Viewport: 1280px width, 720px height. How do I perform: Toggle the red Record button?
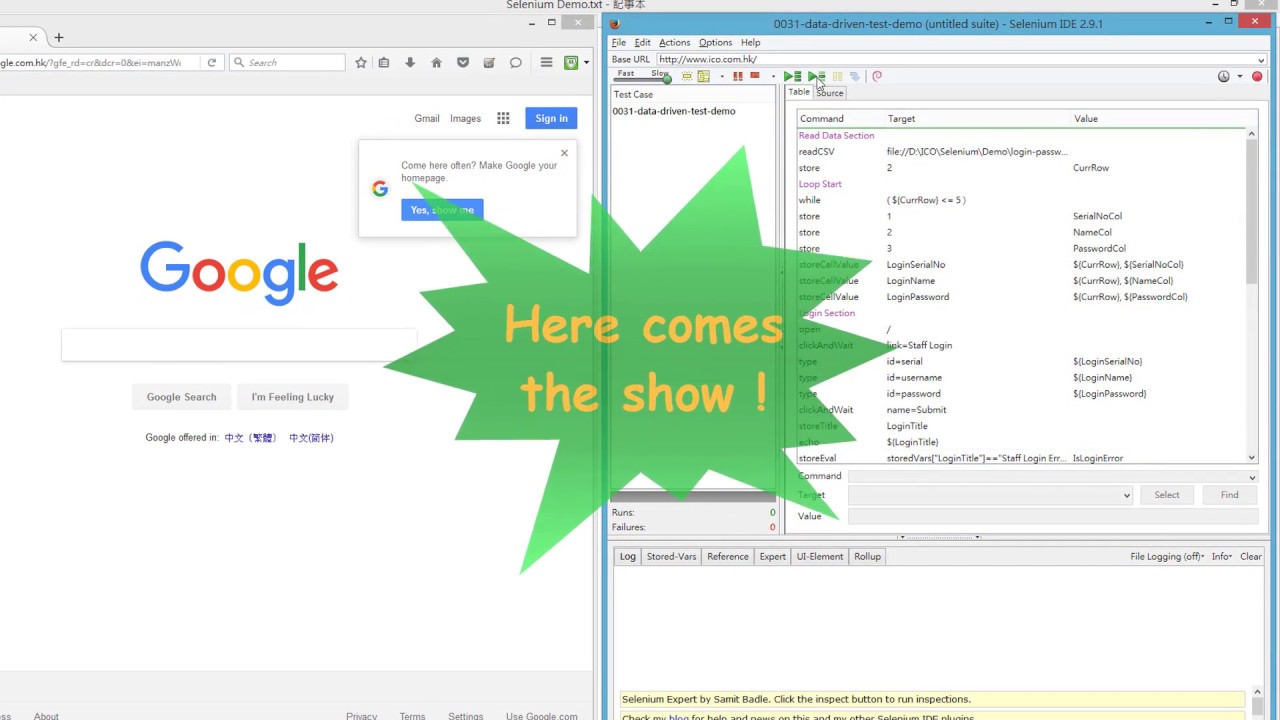1257,76
